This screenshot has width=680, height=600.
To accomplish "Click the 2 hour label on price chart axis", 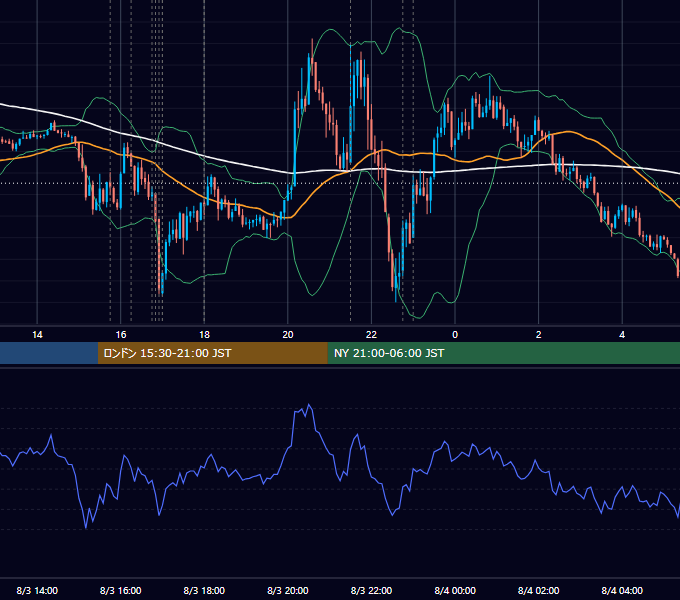I will [x=539, y=335].
